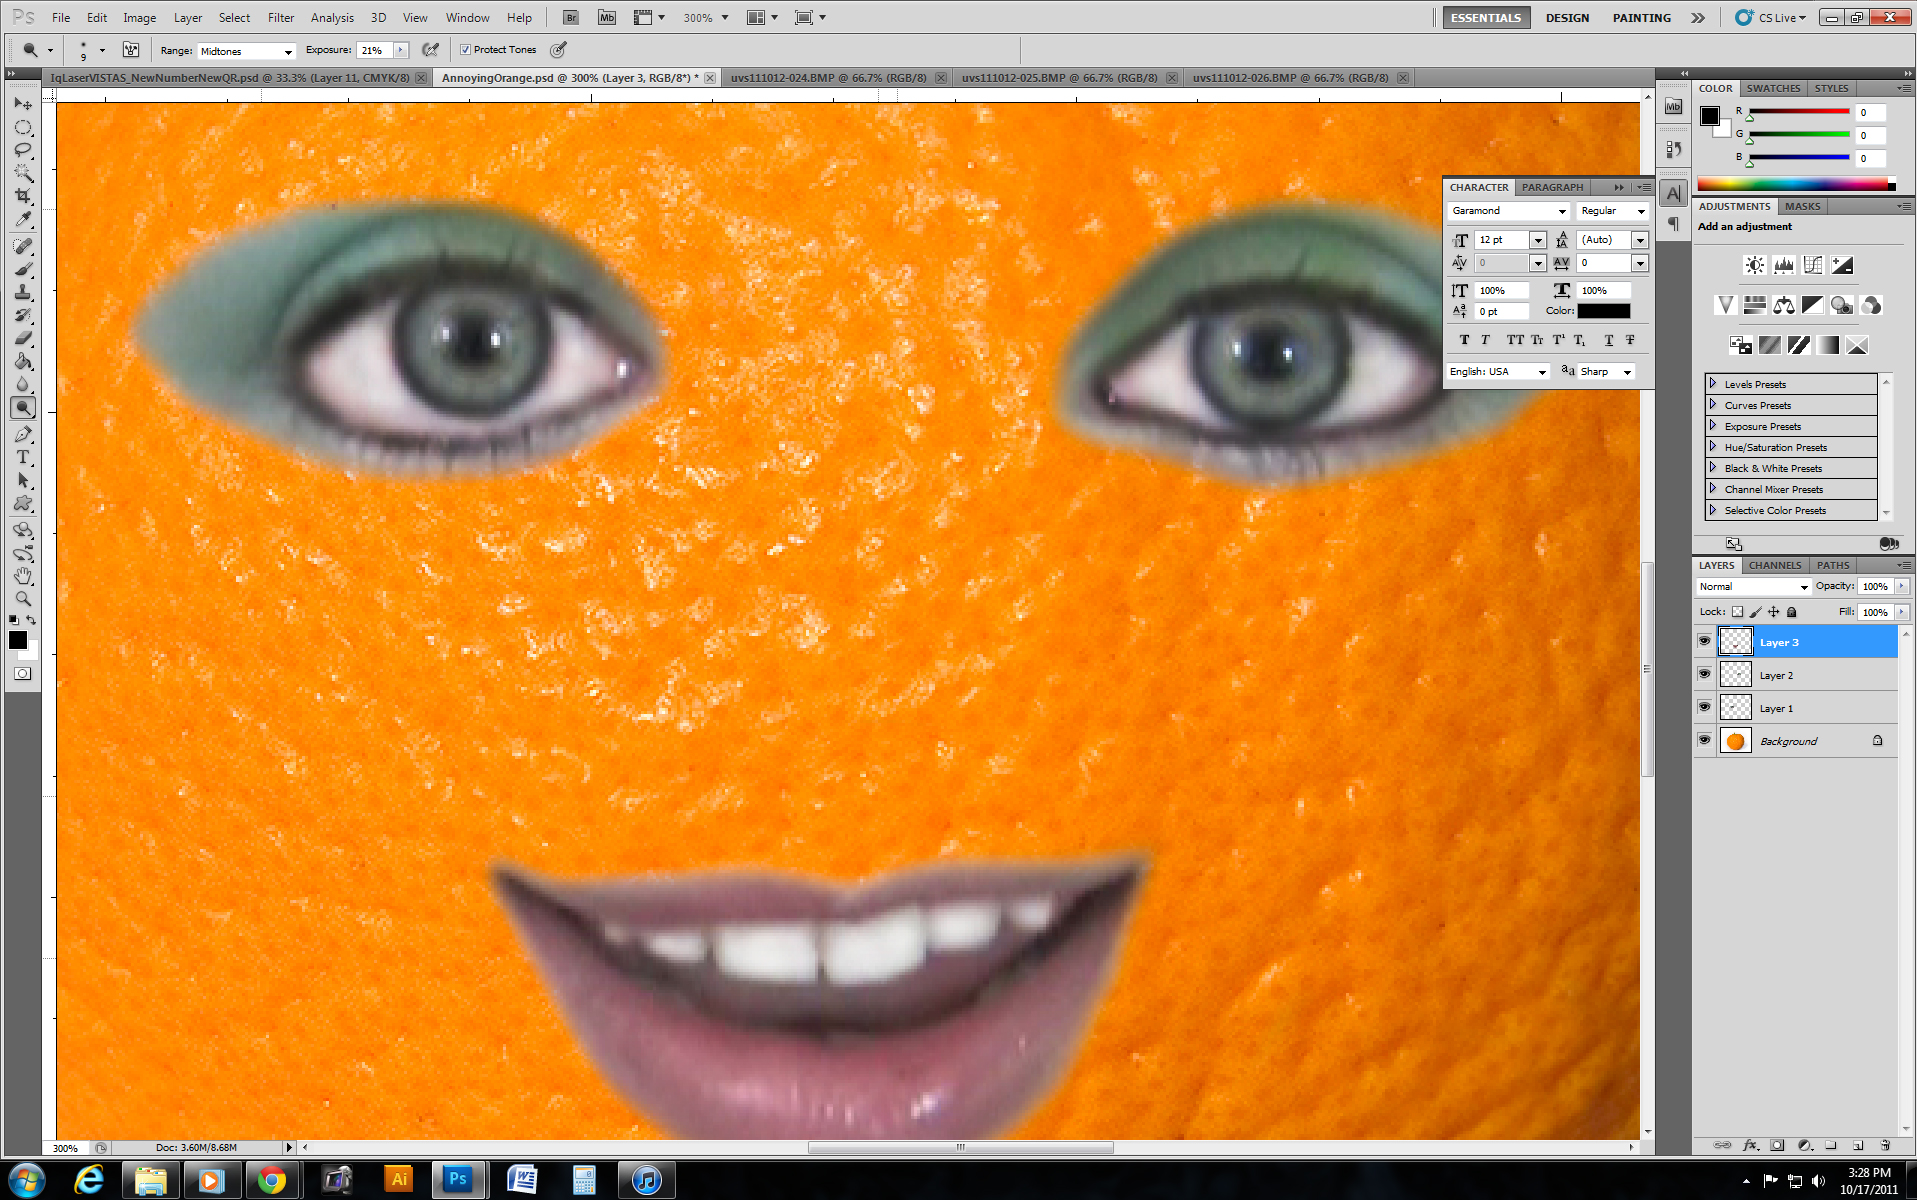Viewport: 1917px width, 1200px height.
Task: Toggle Faux Bold in Character panel
Action: coord(1464,340)
